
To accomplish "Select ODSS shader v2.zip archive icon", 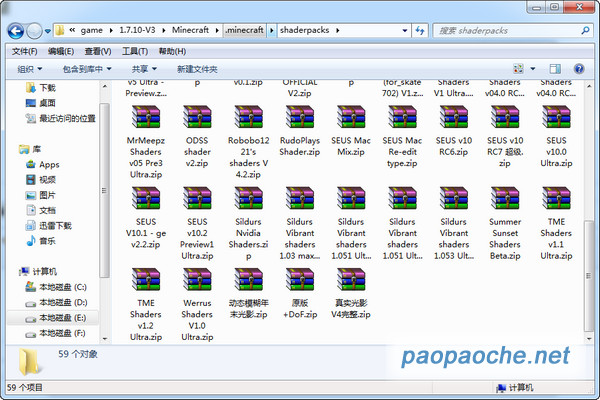I will pos(197,117).
